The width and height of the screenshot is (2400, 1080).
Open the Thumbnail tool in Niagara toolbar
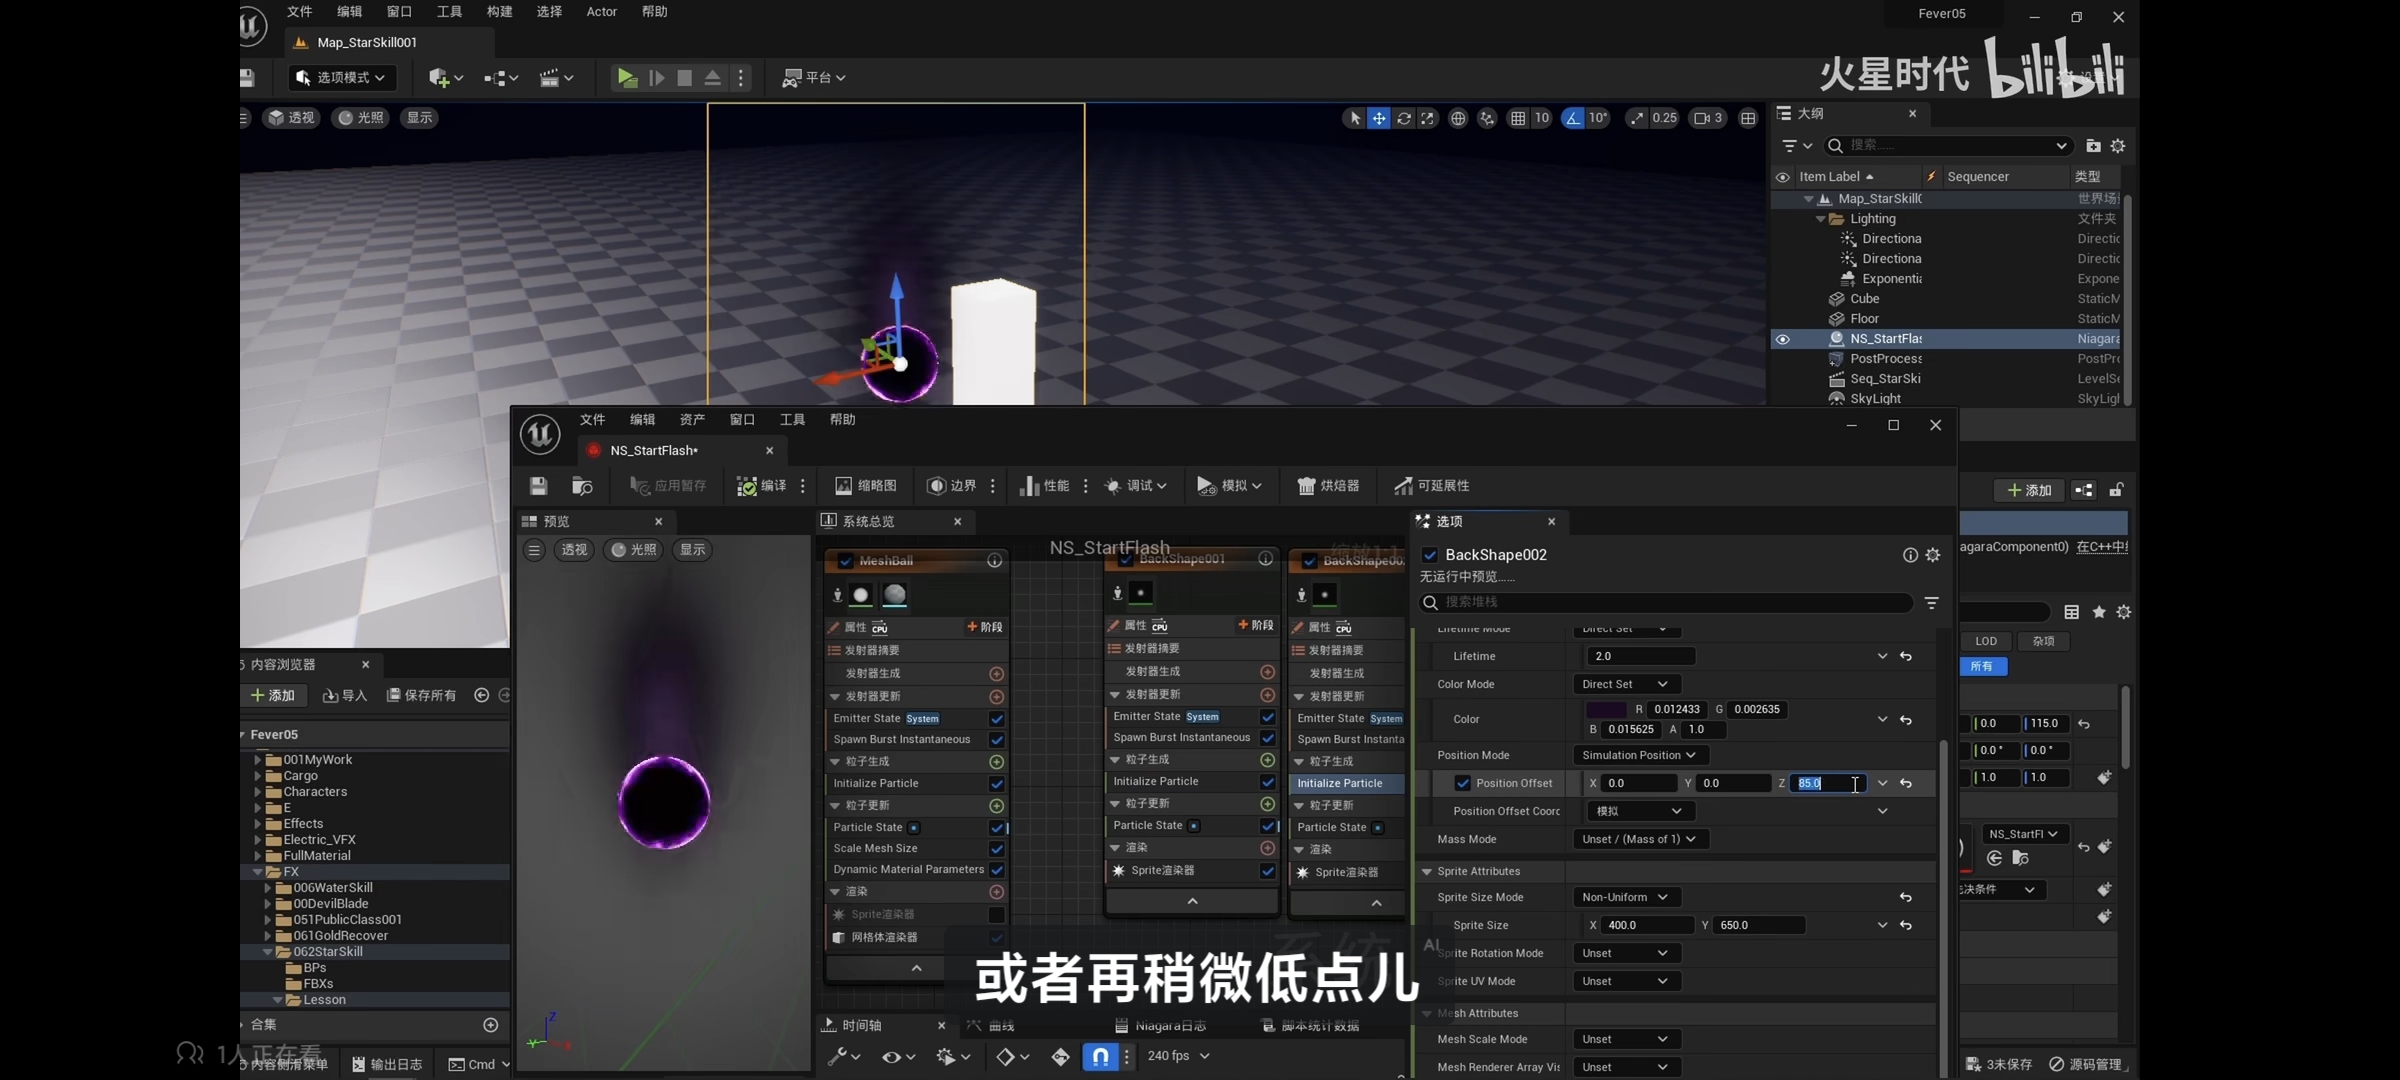866,486
